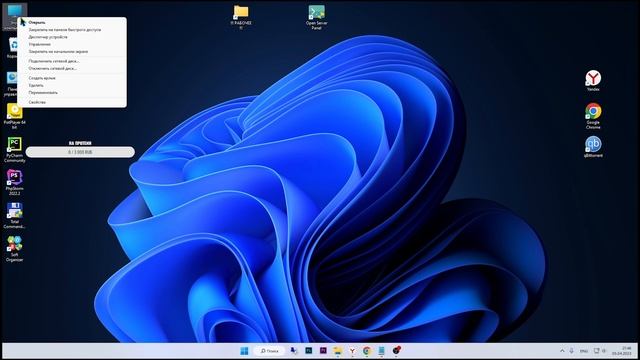Open the taskbar clock and date
The width and height of the screenshot is (640, 360).
[x=622, y=351]
